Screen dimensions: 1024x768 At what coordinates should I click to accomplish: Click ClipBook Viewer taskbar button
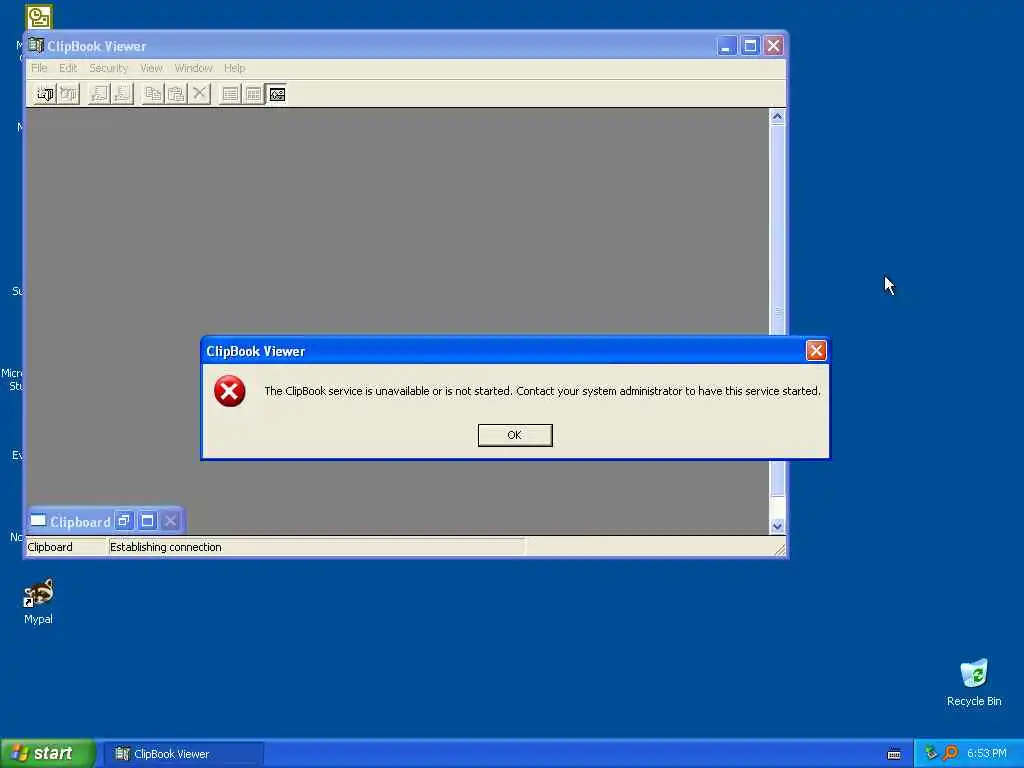(x=184, y=754)
